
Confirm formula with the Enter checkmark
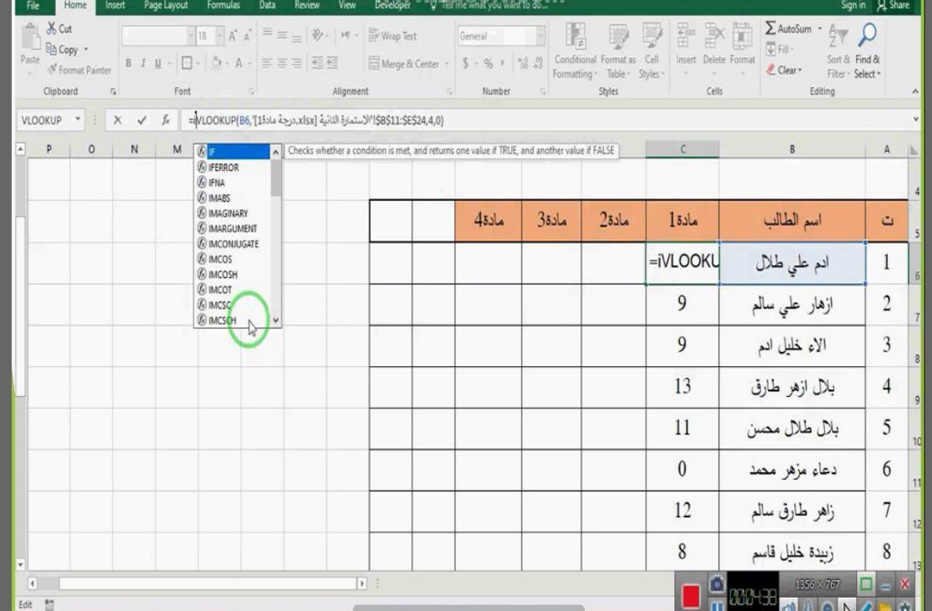pyautogui.click(x=142, y=120)
